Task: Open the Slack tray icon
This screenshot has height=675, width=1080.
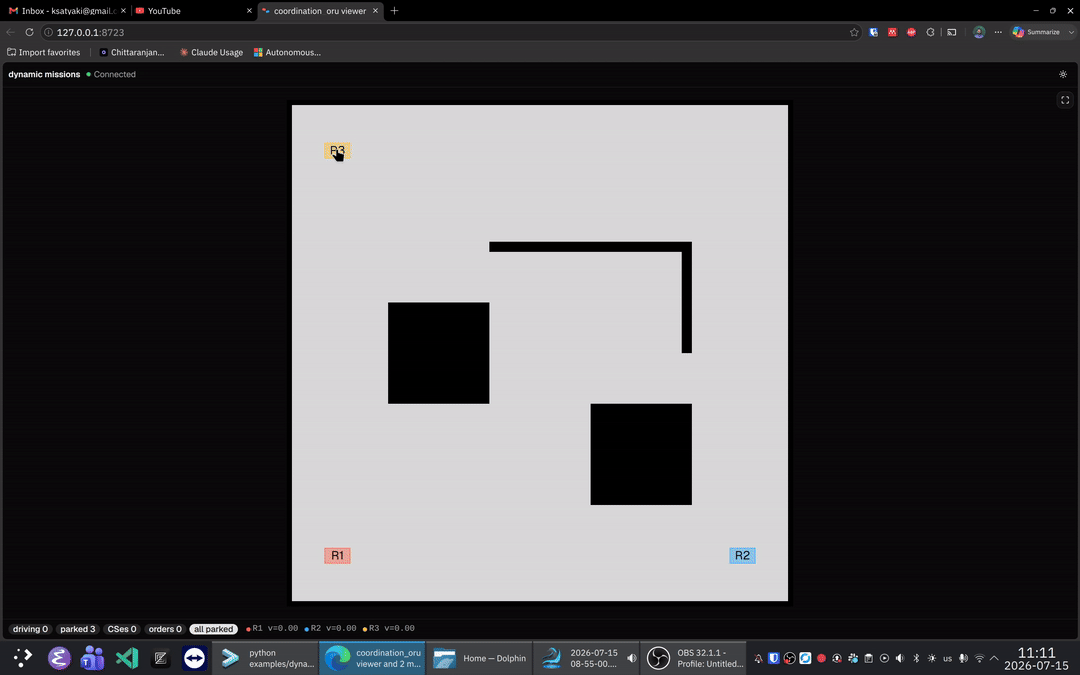Action: 853,658
